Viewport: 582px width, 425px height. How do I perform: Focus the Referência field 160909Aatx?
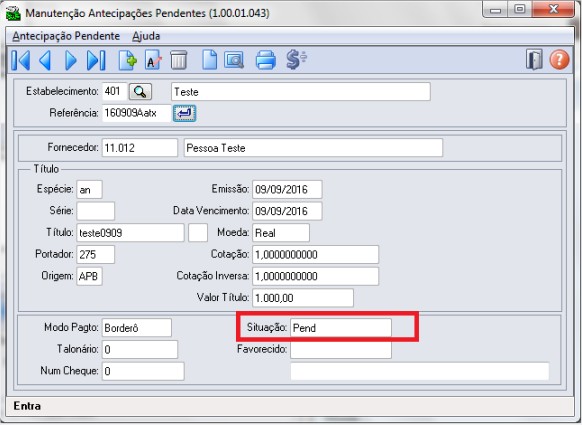[136, 113]
